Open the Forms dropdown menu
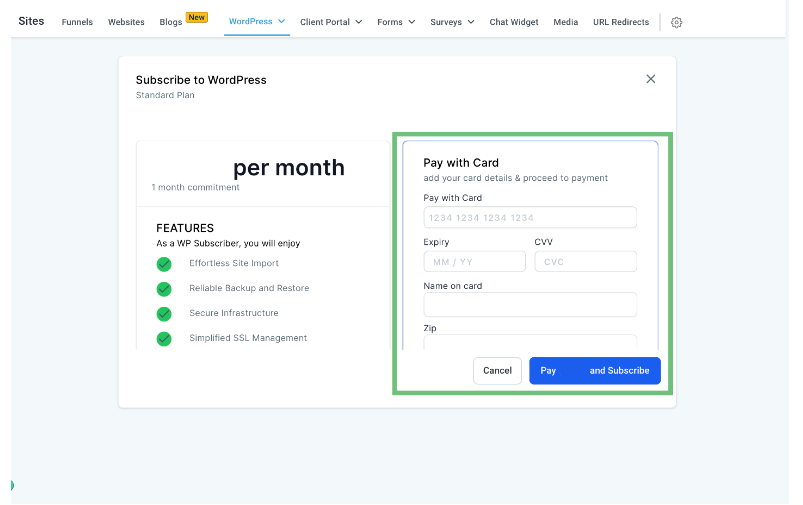803x505 pixels. tap(396, 22)
